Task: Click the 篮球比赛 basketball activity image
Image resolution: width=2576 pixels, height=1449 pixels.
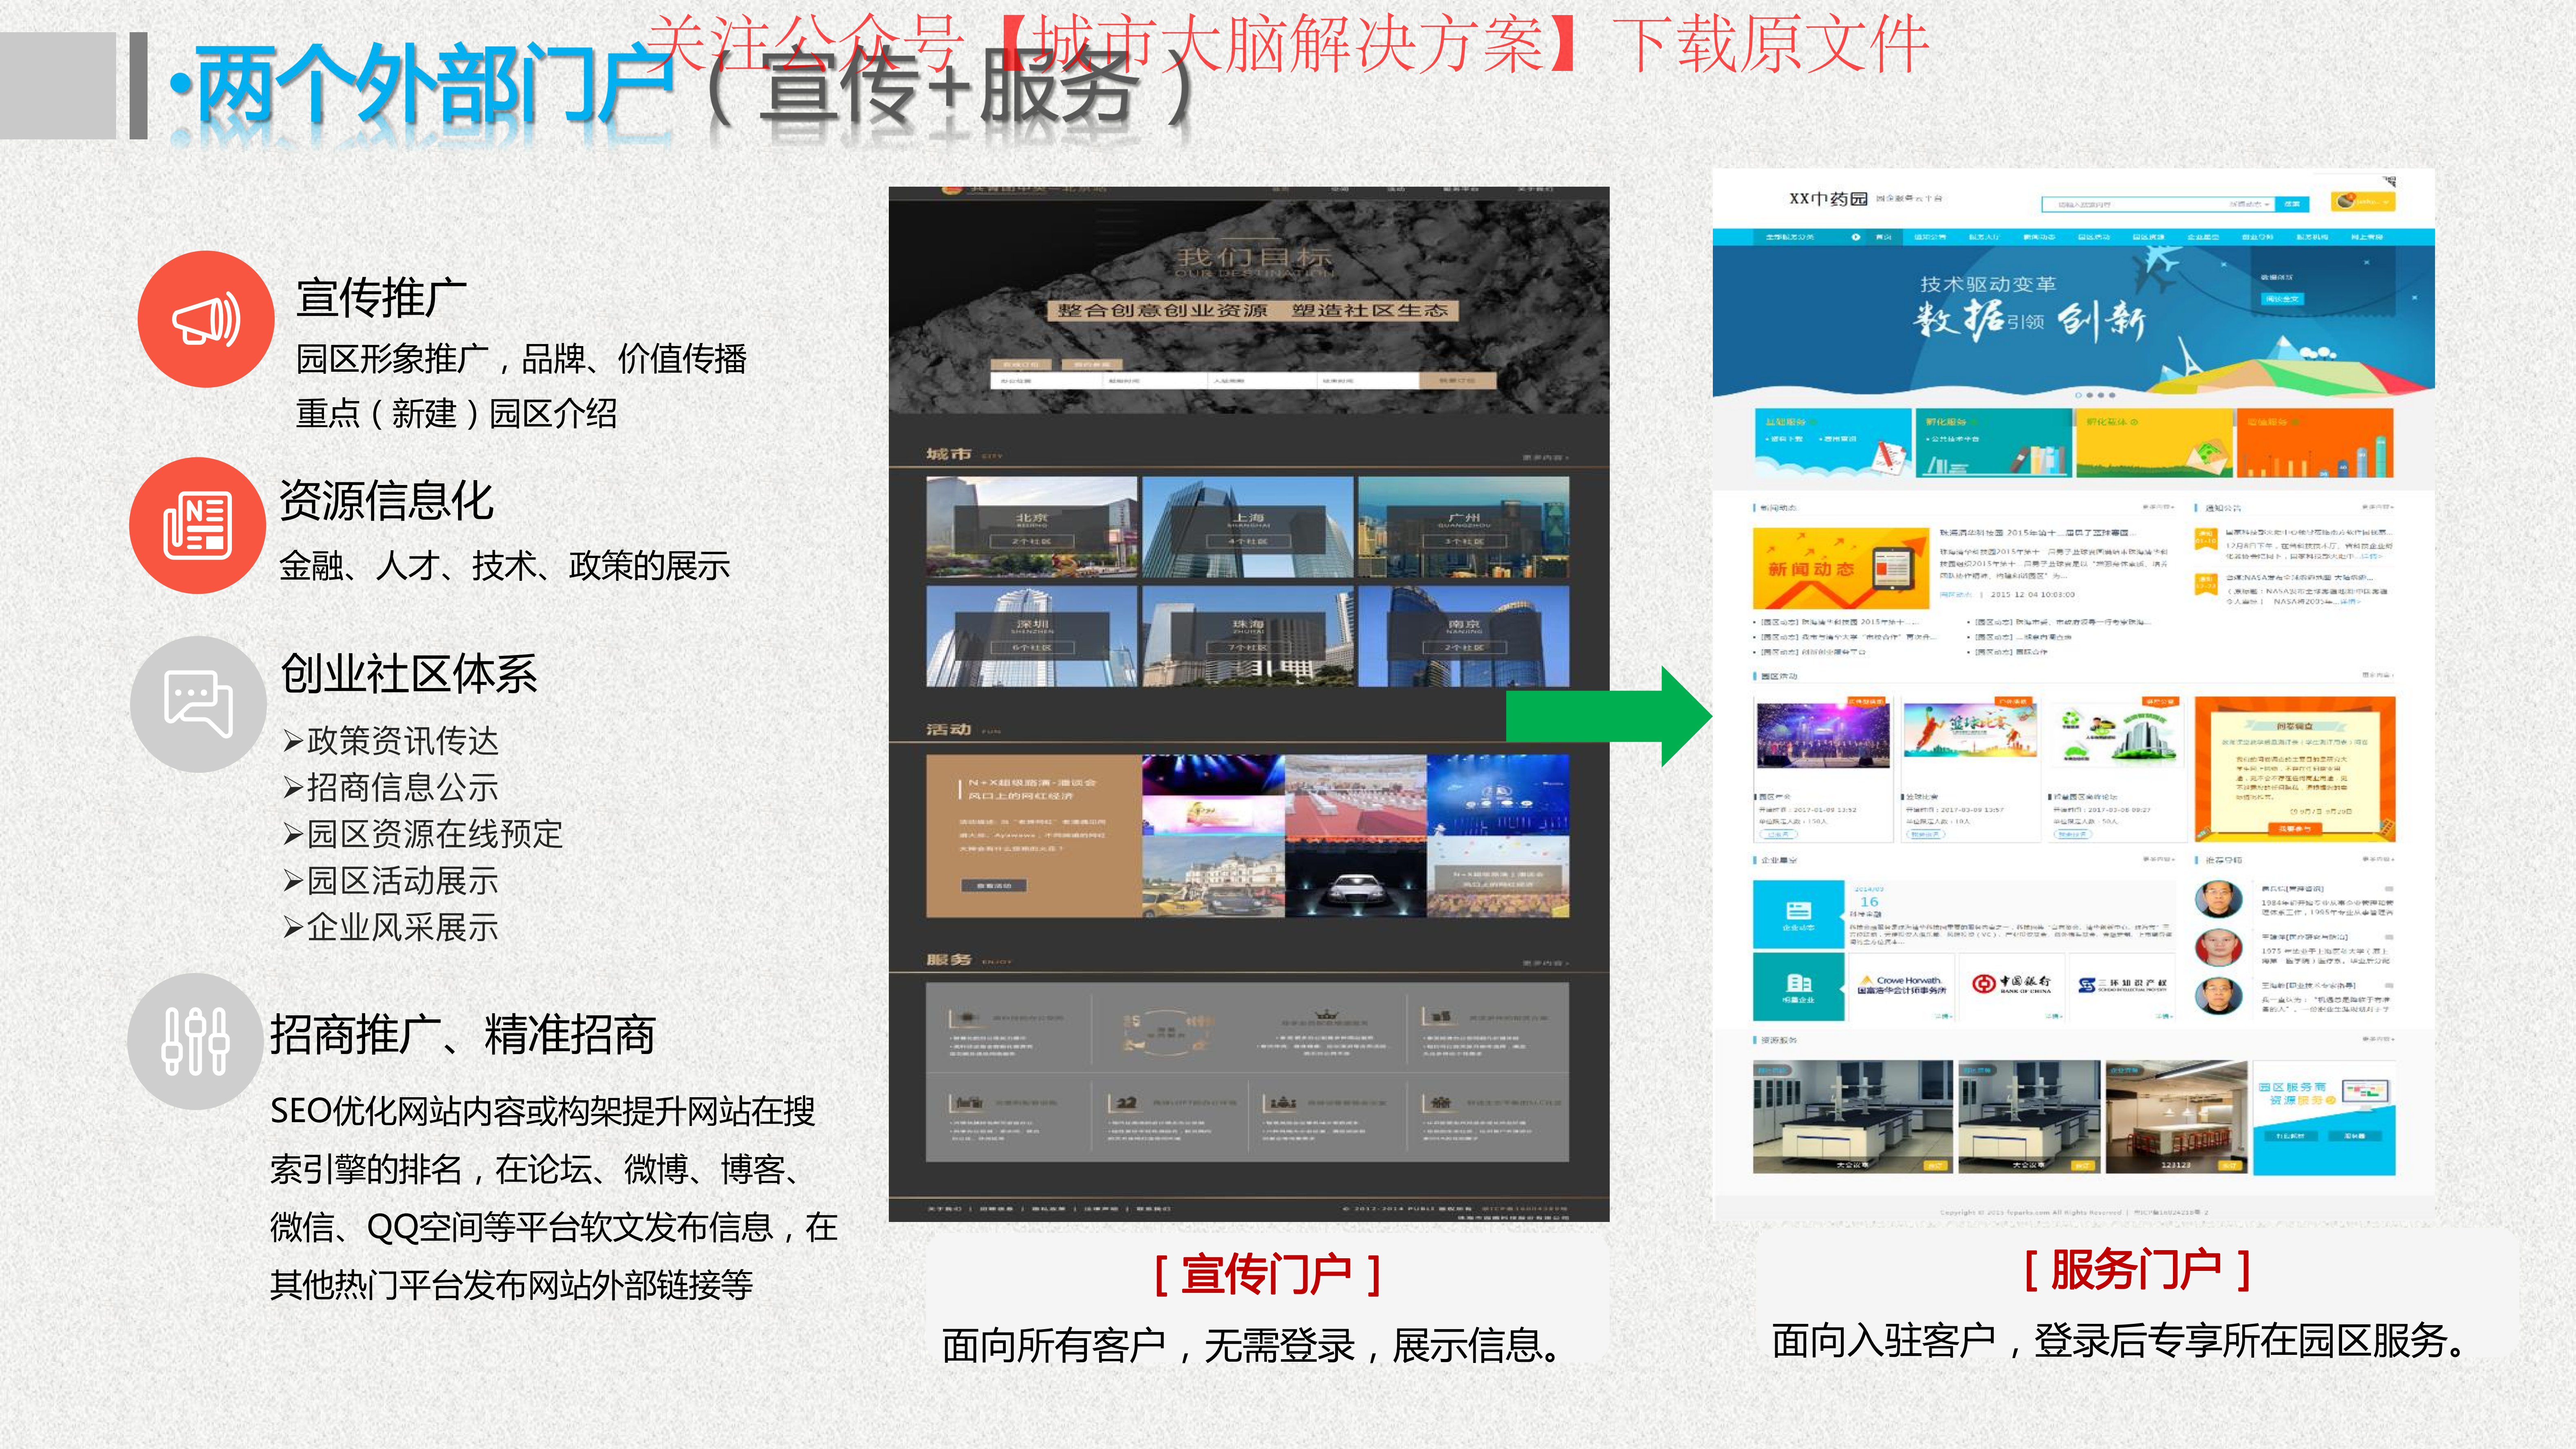Action: point(1970,730)
